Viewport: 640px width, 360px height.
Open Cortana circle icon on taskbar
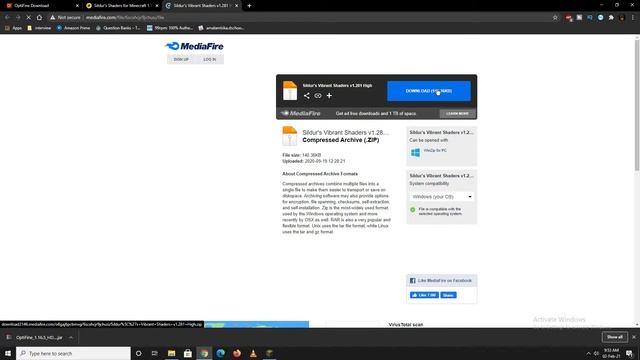coord(138,353)
